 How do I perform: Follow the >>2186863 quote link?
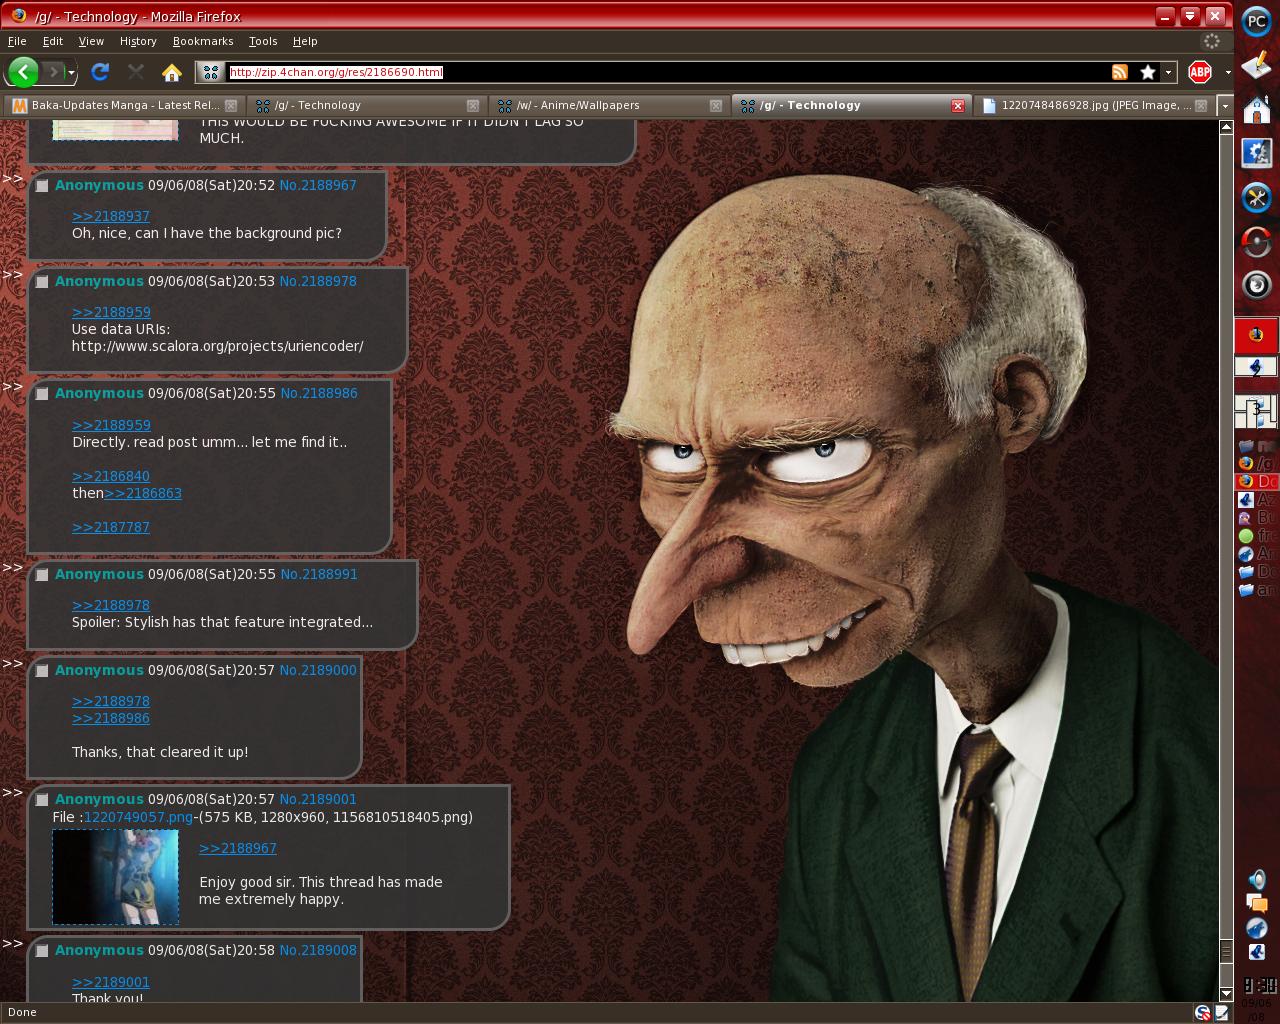143,493
